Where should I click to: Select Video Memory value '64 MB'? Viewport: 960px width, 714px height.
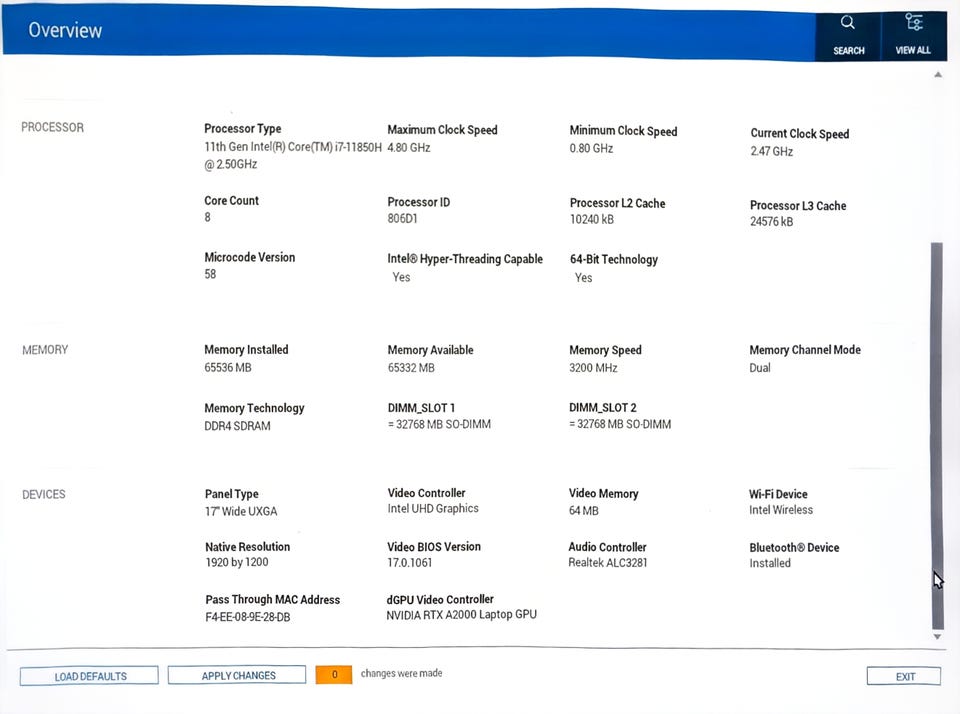tap(583, 511)
